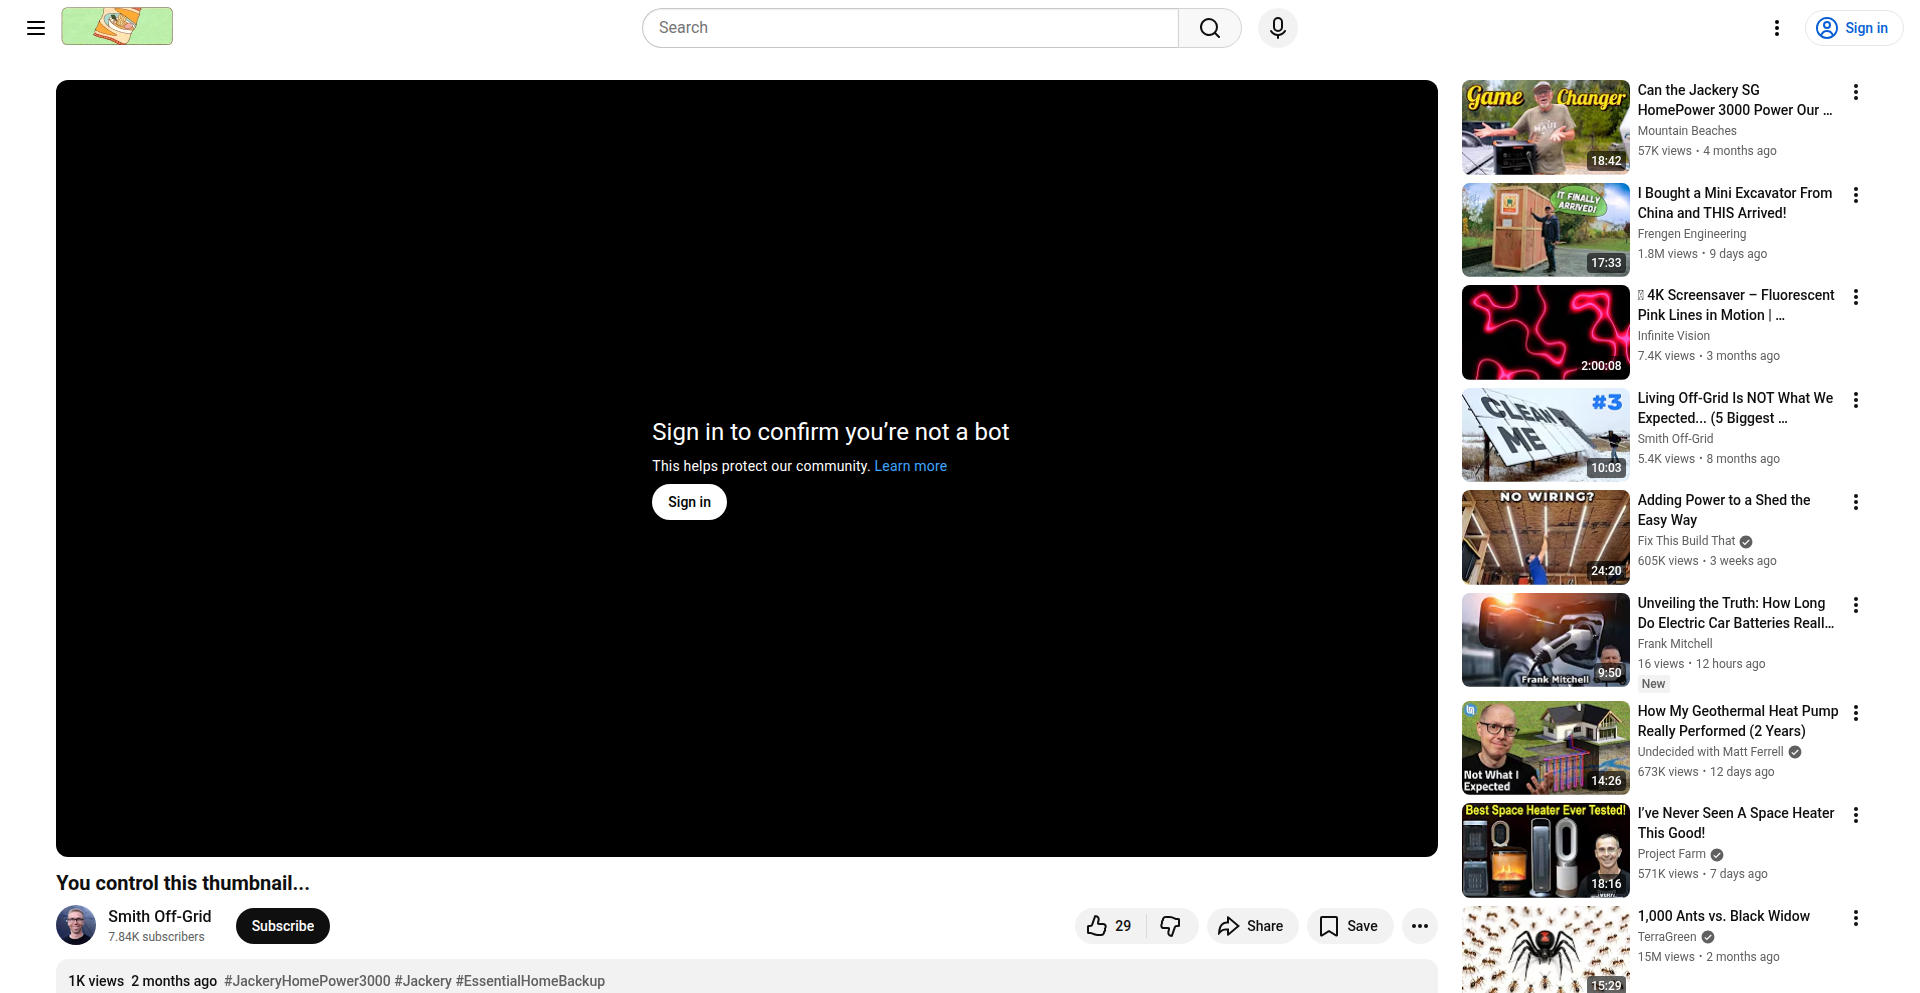Image resolution: width=1920 pixels, height=993 pixels.
Task: Open title 'Adding Power to a Shed the Easy Way'
Action: pos(1724,510)
